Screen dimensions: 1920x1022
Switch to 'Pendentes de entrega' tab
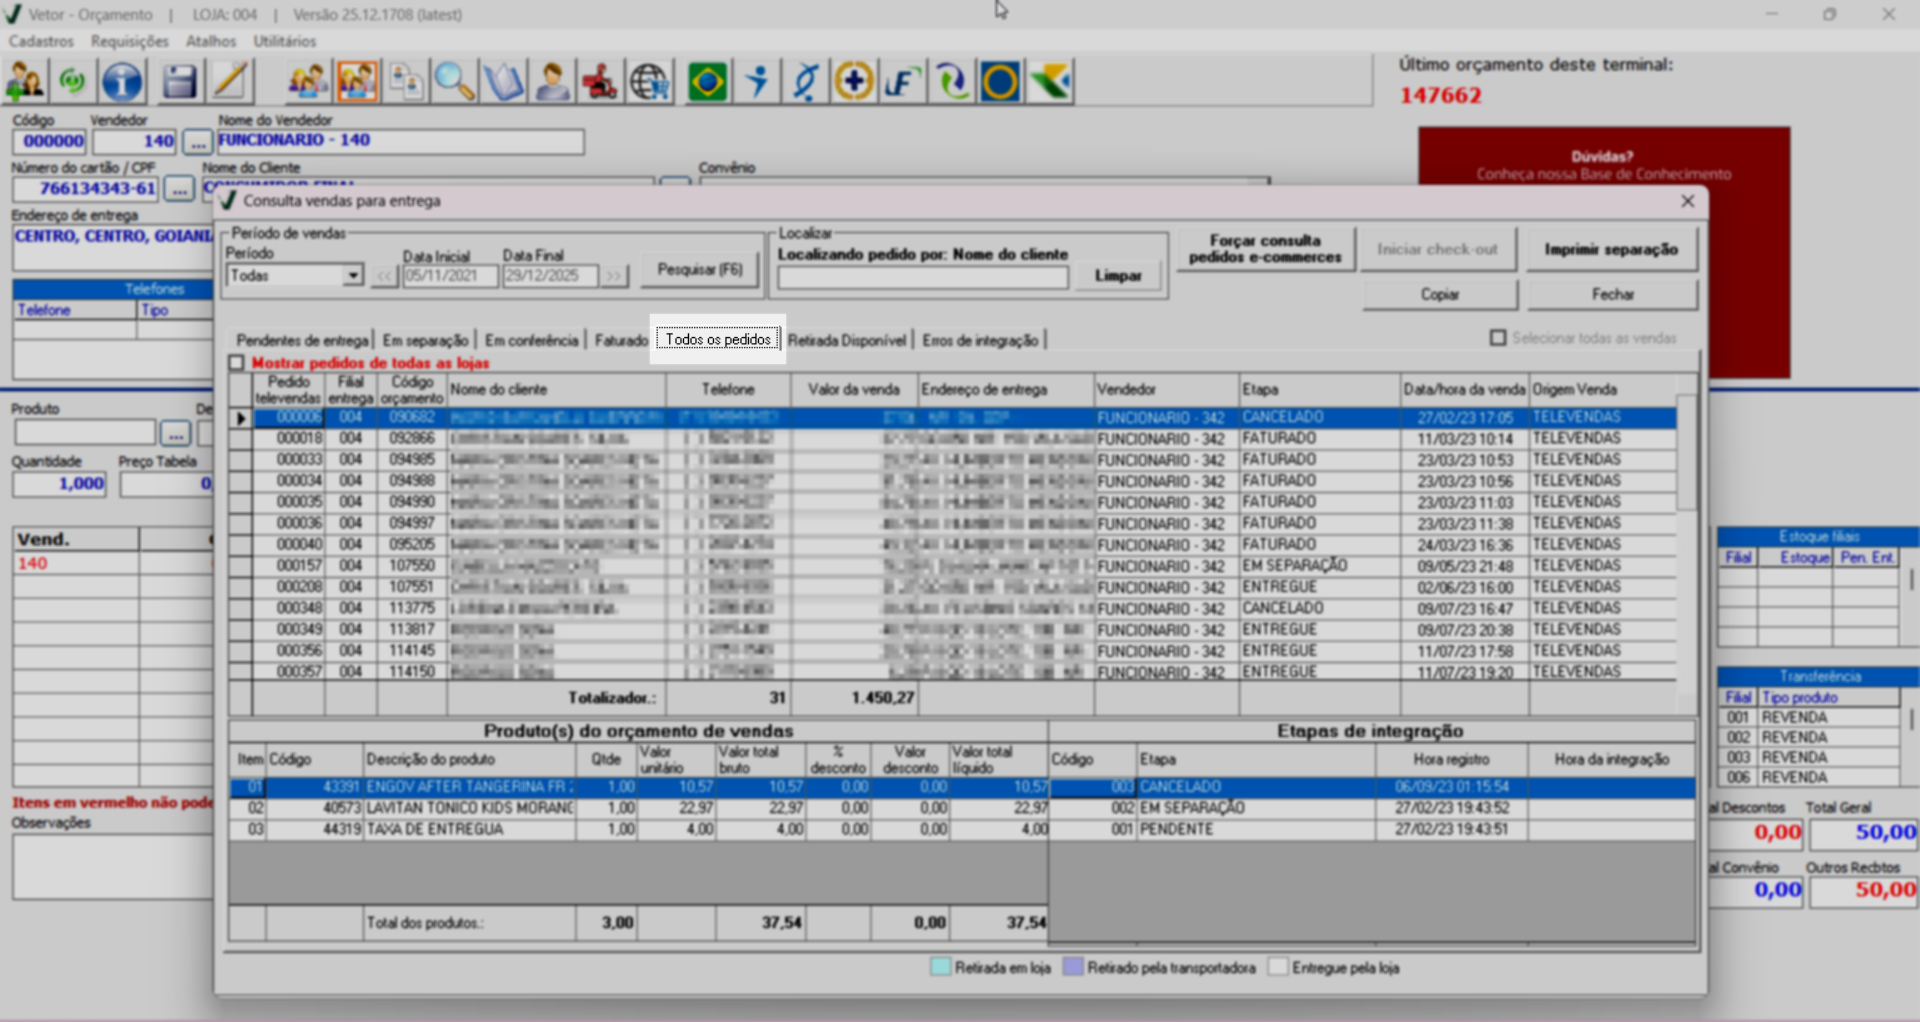(302, 341)
